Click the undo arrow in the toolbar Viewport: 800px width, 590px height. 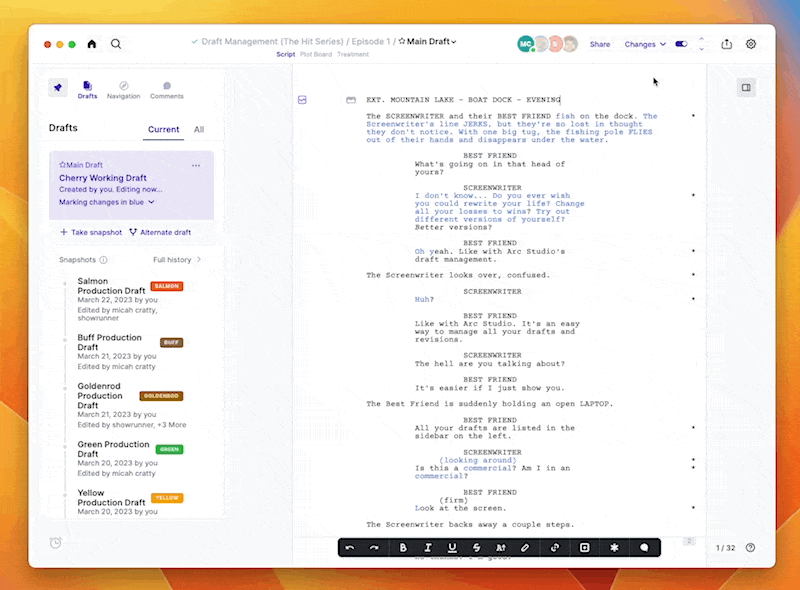click(350, 547)
